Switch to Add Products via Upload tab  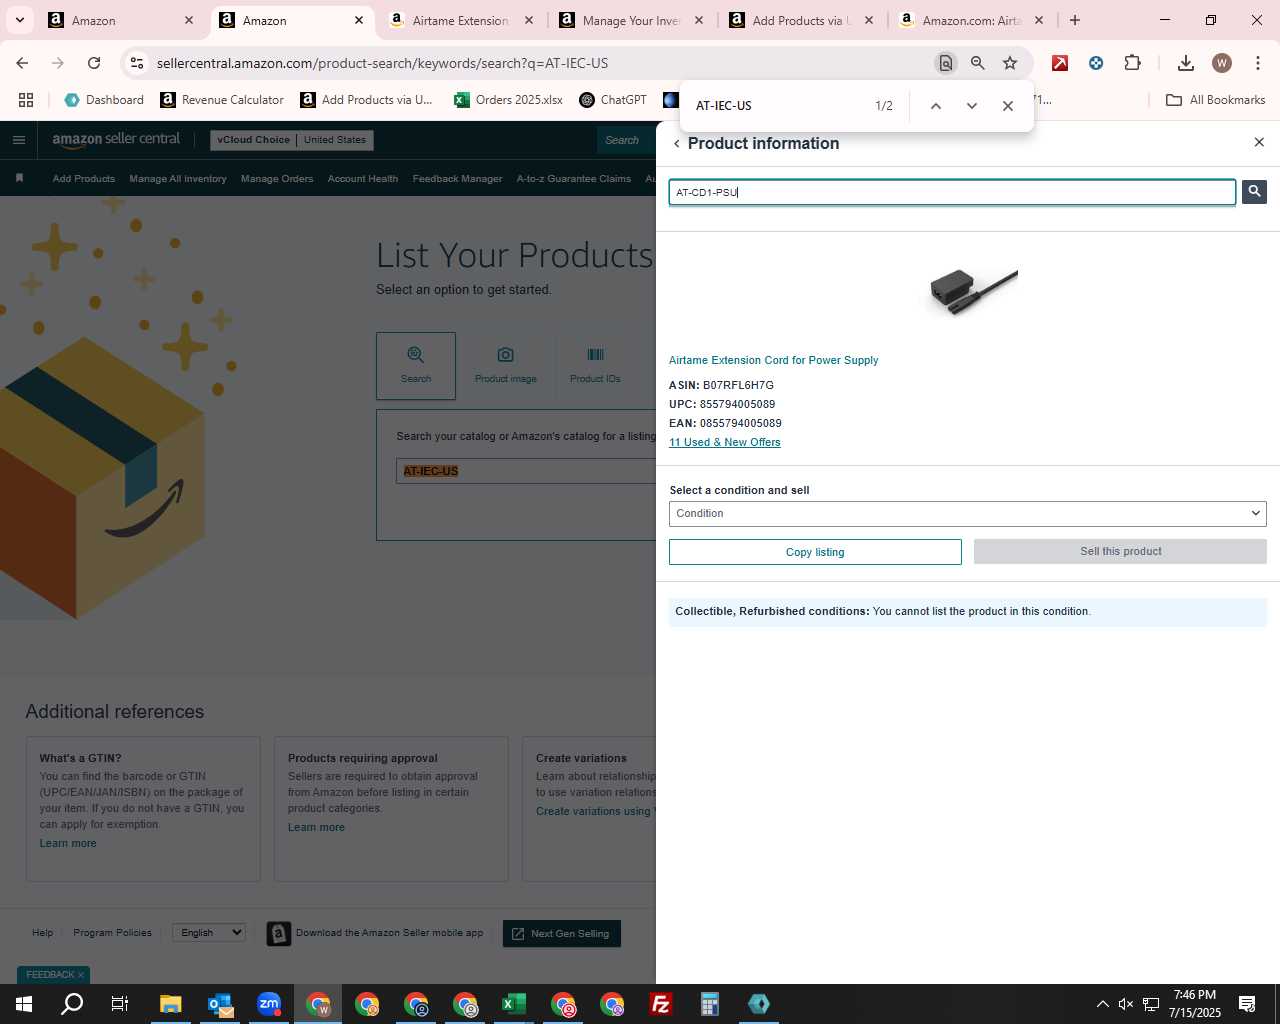point(802,20)
